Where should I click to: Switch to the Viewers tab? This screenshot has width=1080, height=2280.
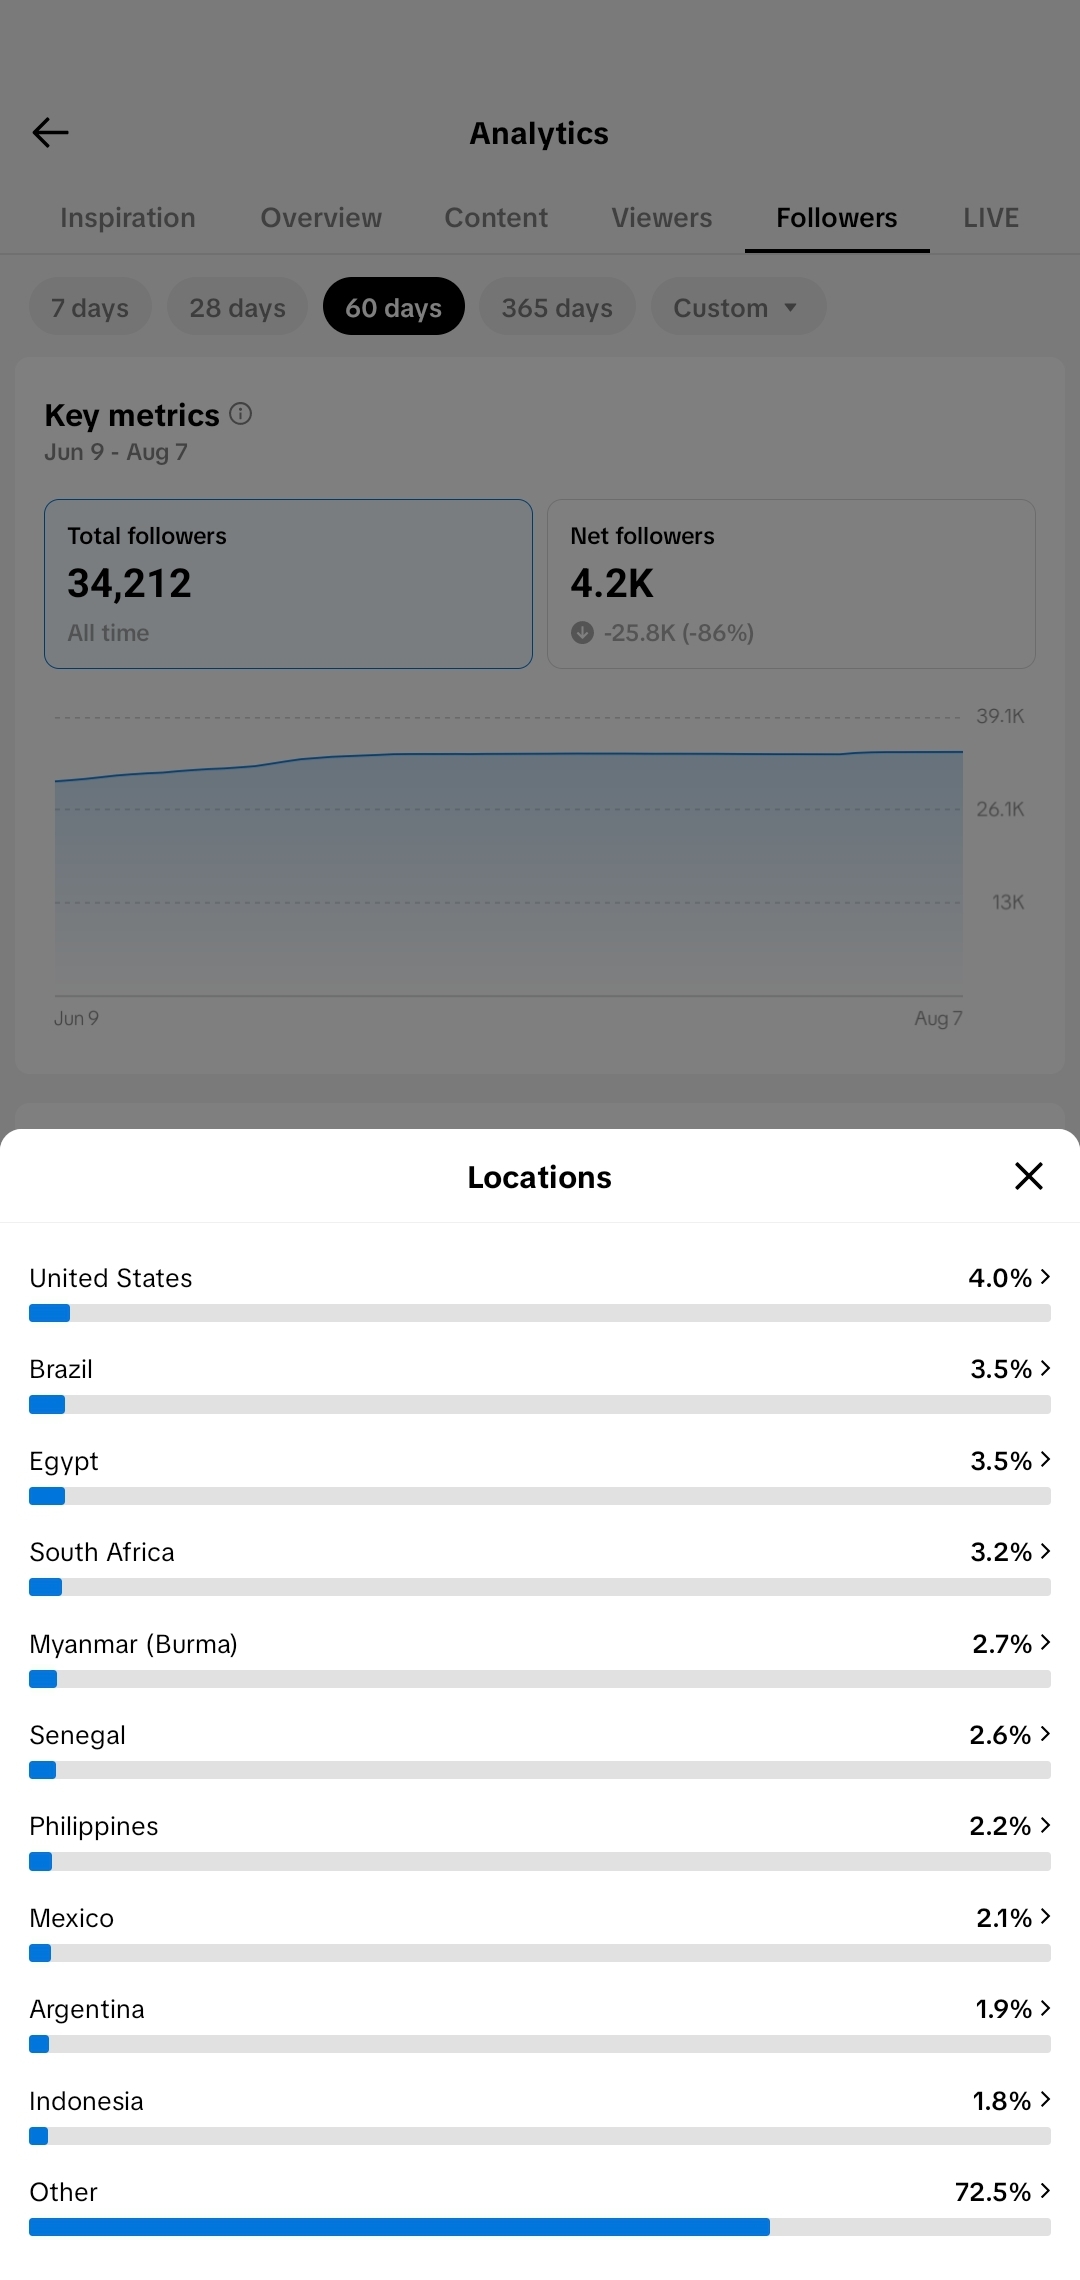662,217
